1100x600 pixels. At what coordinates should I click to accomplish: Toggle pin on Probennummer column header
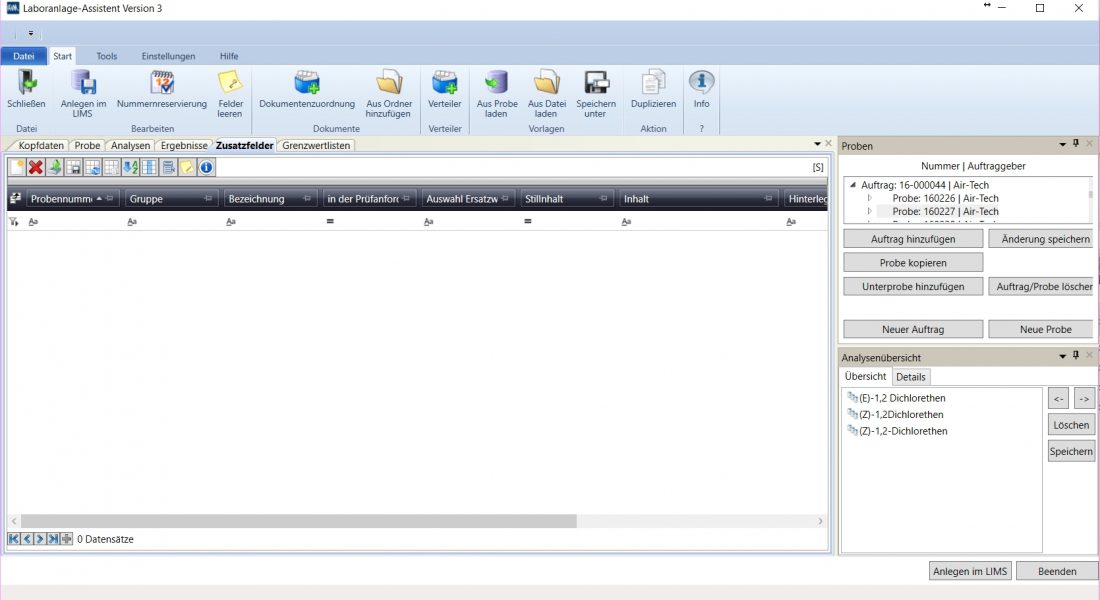tap(109, 199)
